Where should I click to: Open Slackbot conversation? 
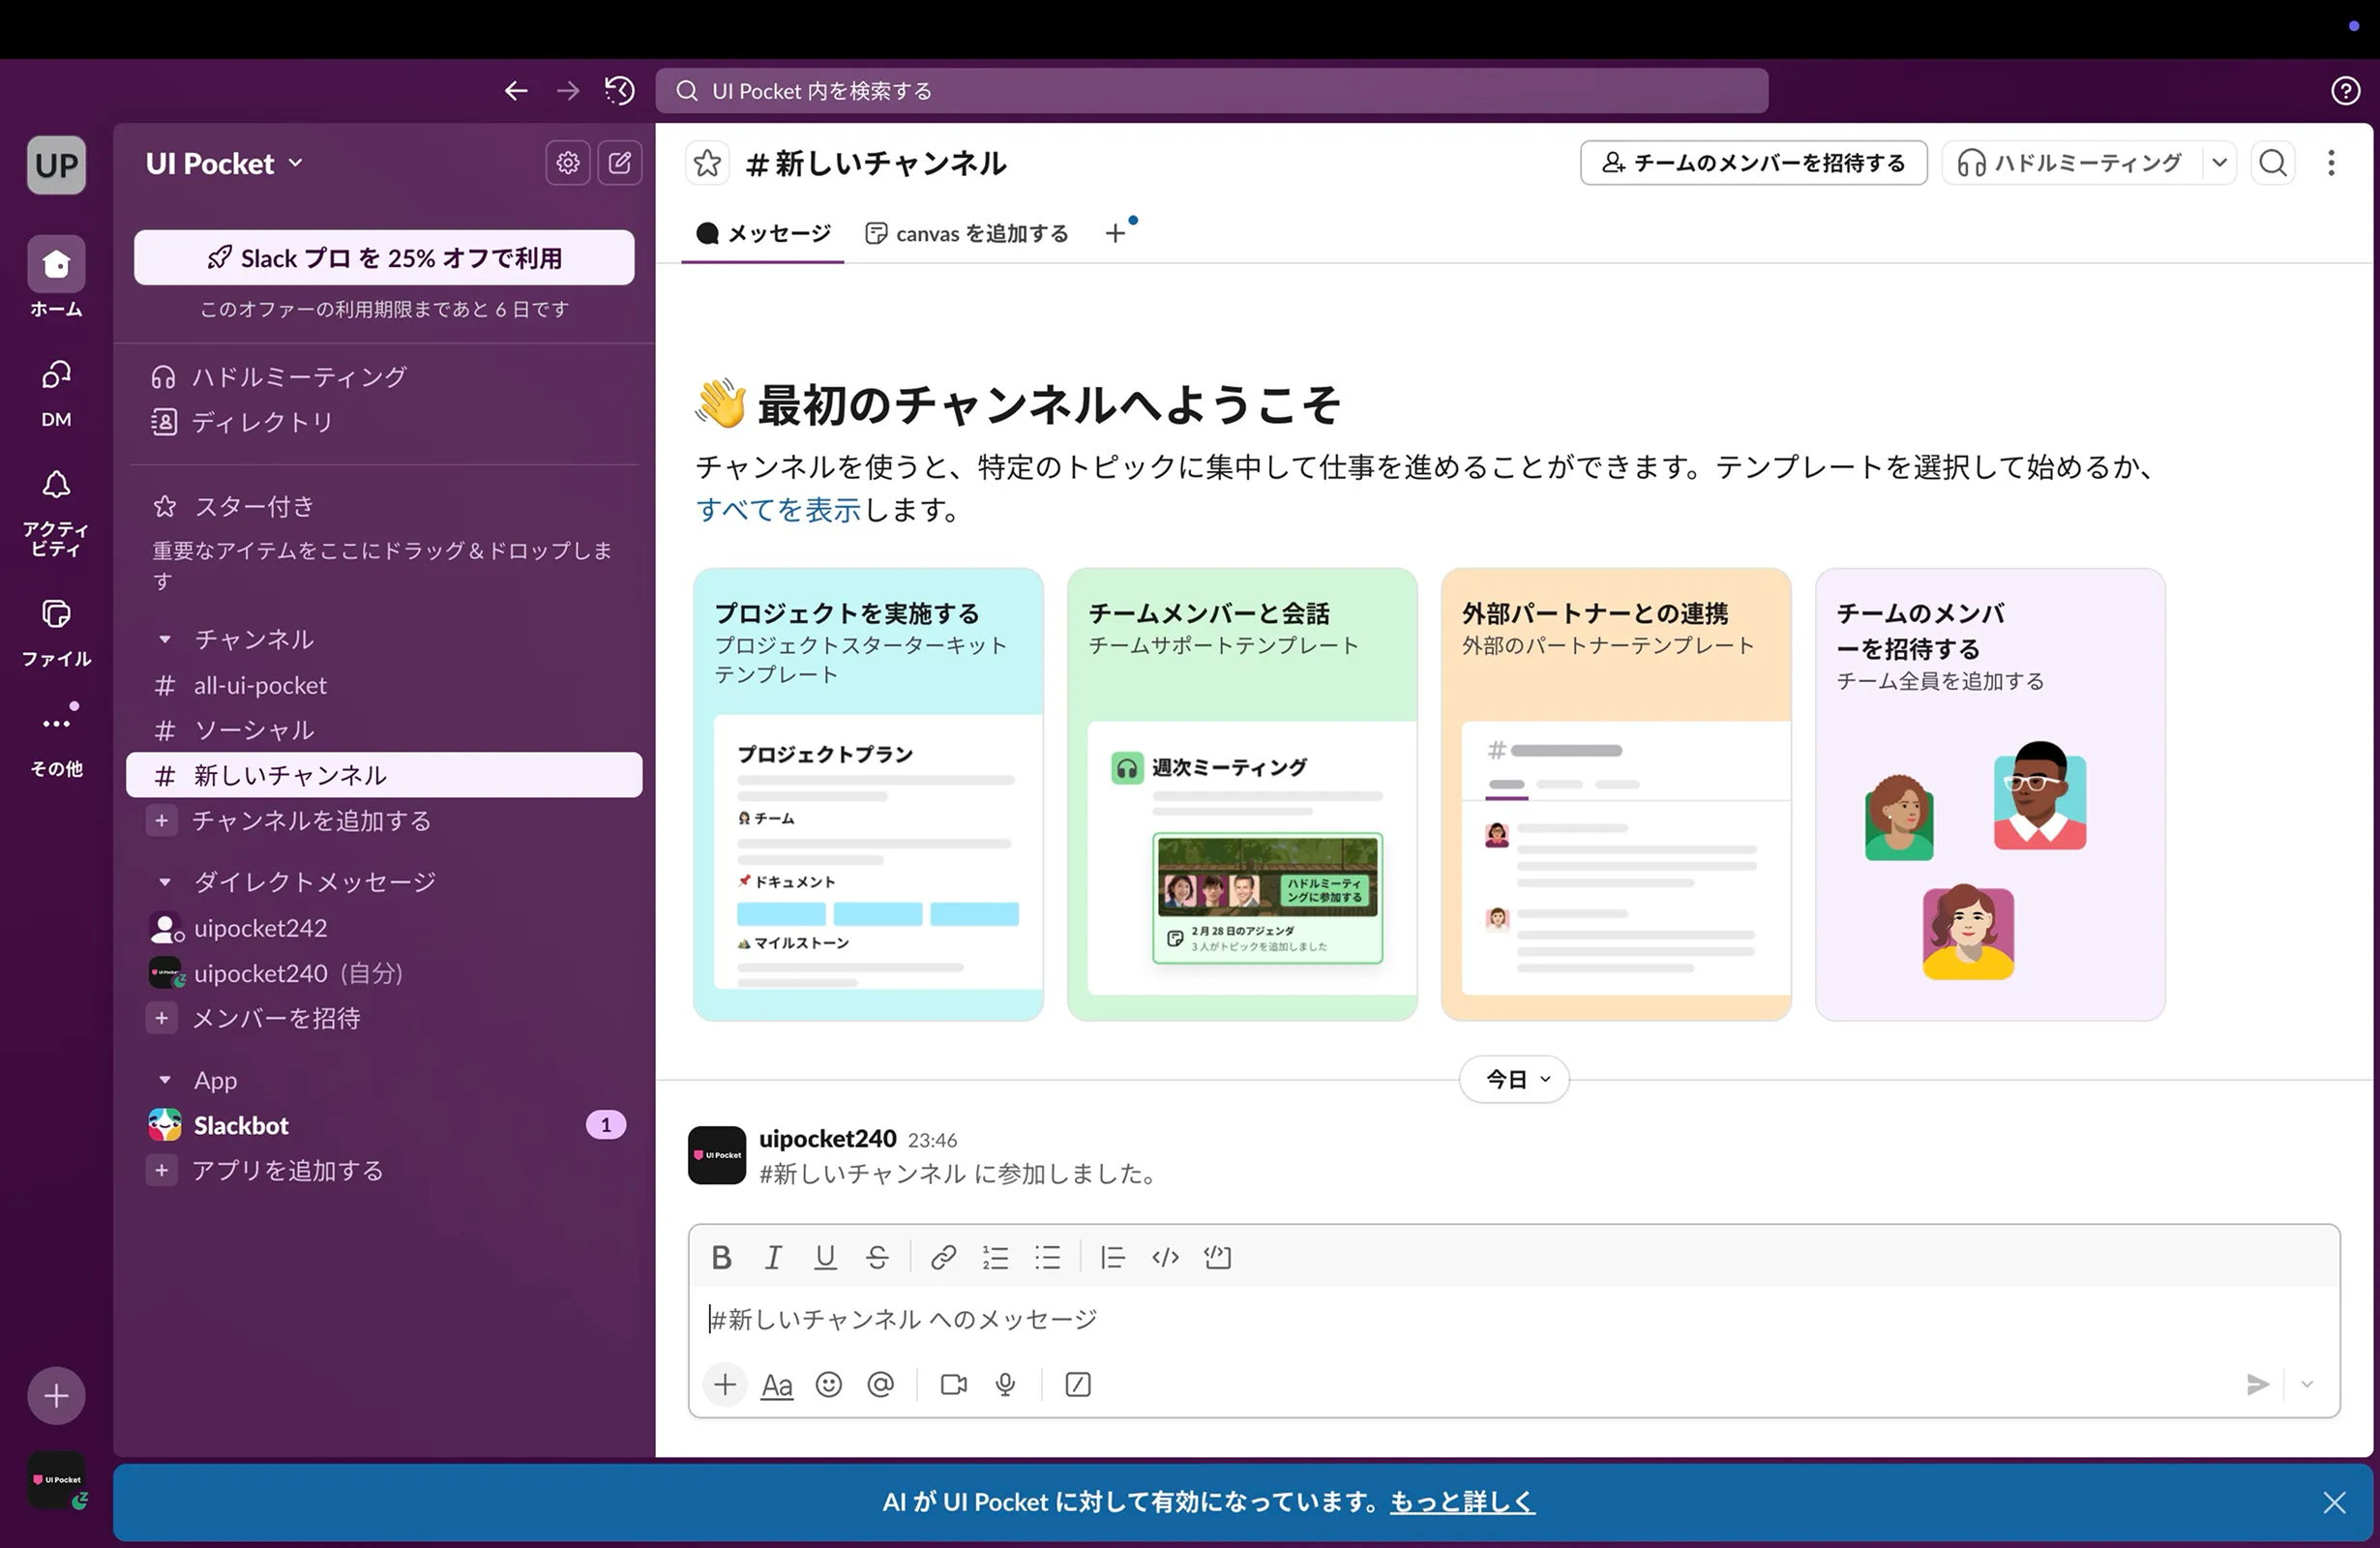(384, 1125)
